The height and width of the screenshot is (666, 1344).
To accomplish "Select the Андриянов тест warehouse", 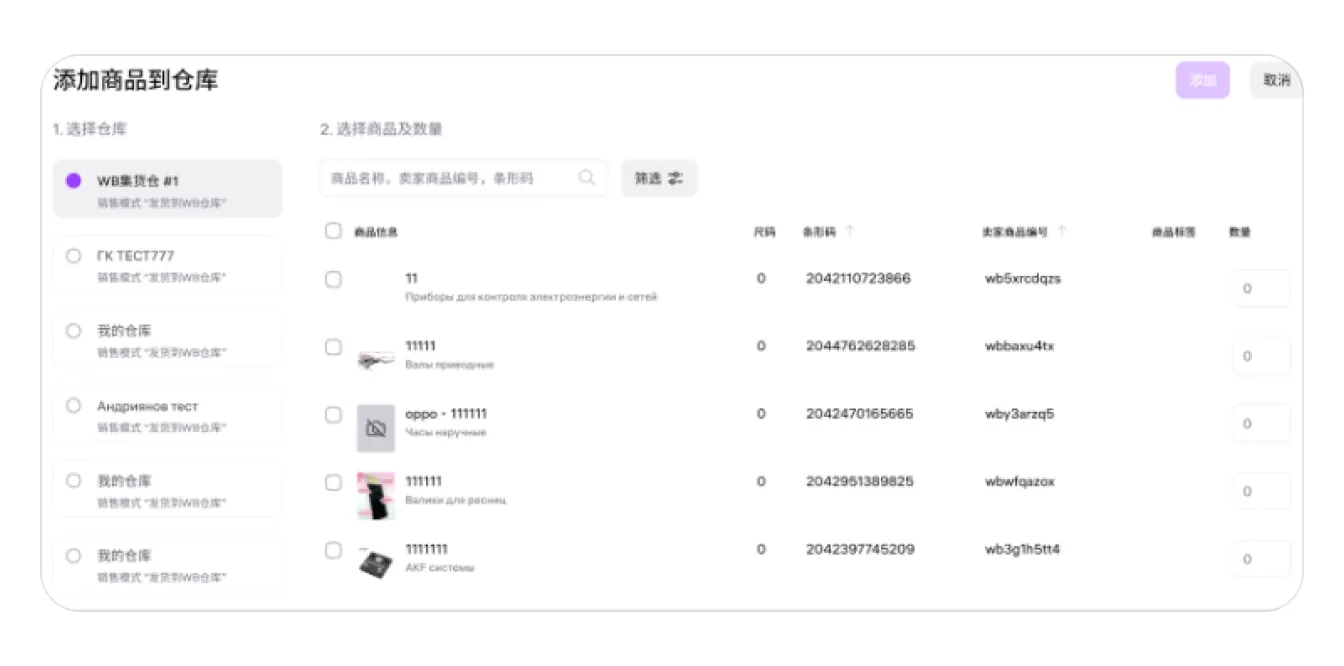I will [x=73, y=406].
